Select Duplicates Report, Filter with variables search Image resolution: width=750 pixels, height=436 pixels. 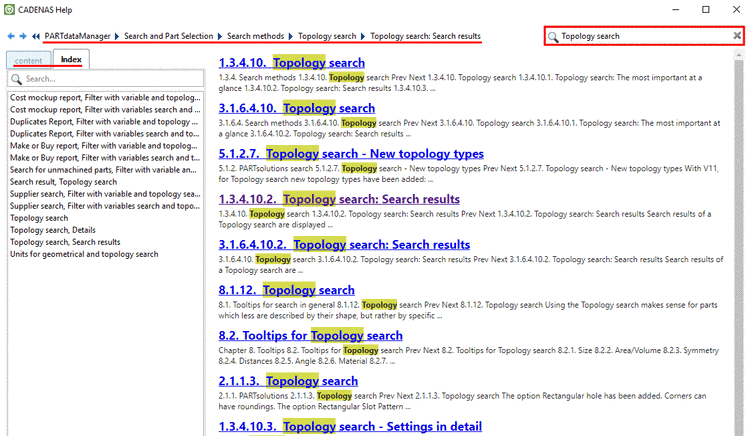(x=105, y=134)
